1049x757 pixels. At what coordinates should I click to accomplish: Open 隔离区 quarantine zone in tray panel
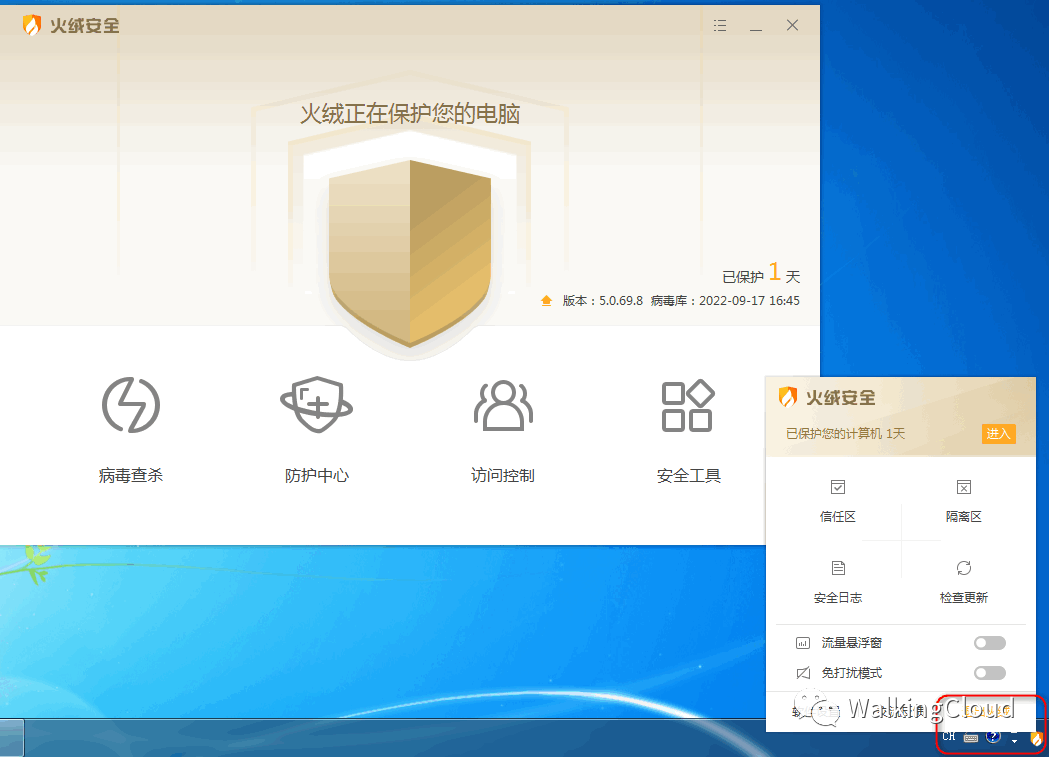pyautogui.click(x=963, y=501)
